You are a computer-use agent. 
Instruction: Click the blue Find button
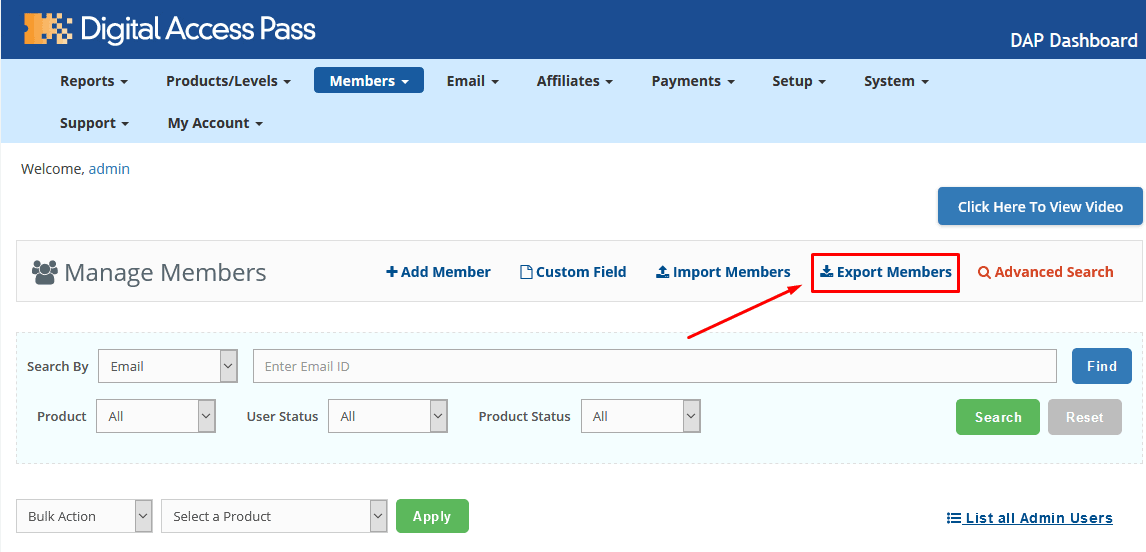click(1101, 366)
